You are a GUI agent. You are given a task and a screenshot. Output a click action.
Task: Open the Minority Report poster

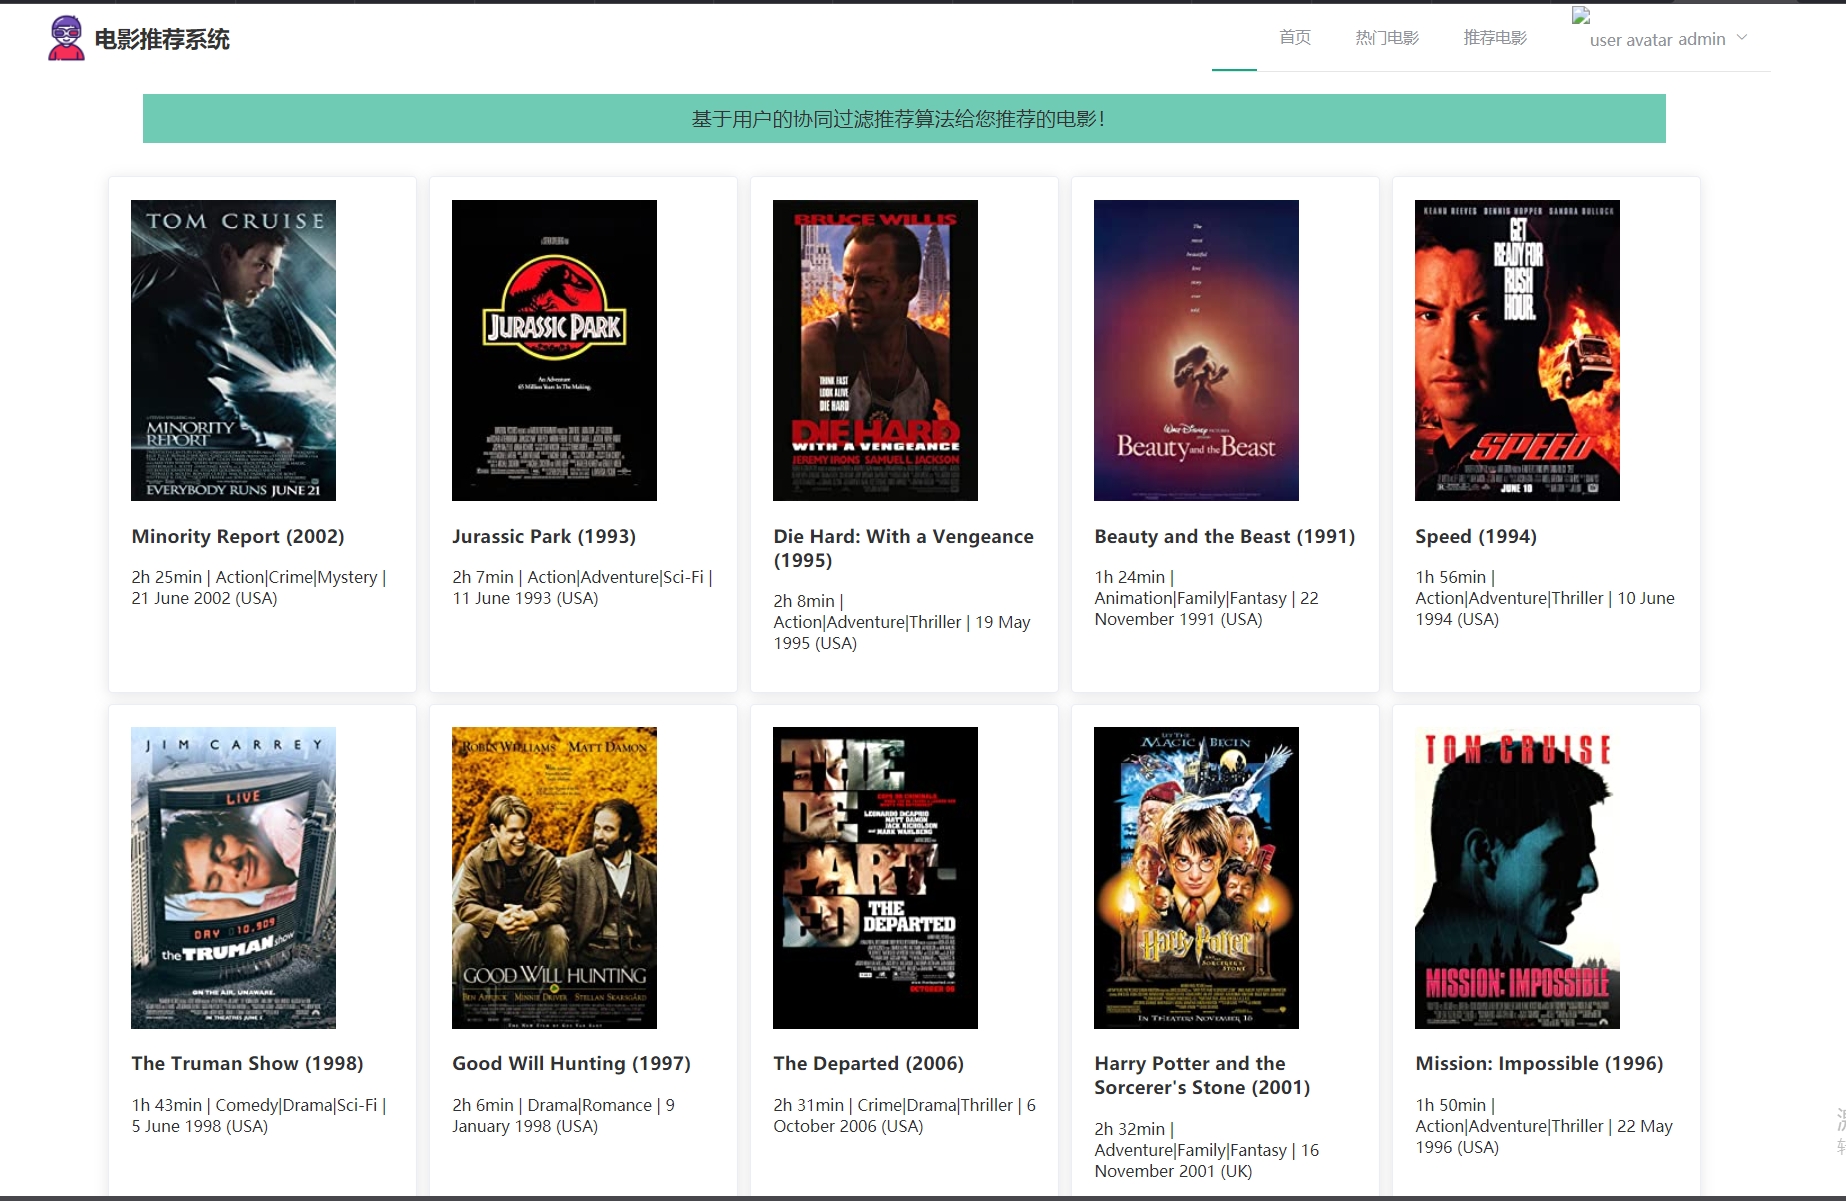coord(233,350)
